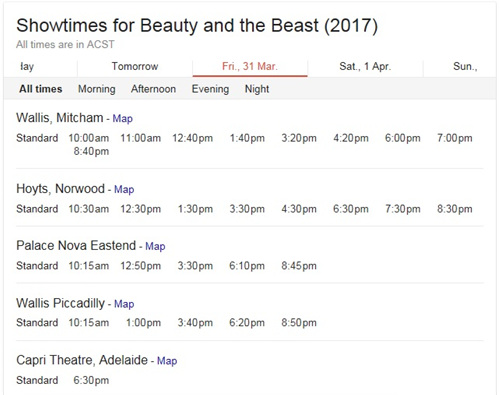Open Map link for Palace Nova Eastend
Viewport: 500px width, 395px height.
click(x=155, y=247)
